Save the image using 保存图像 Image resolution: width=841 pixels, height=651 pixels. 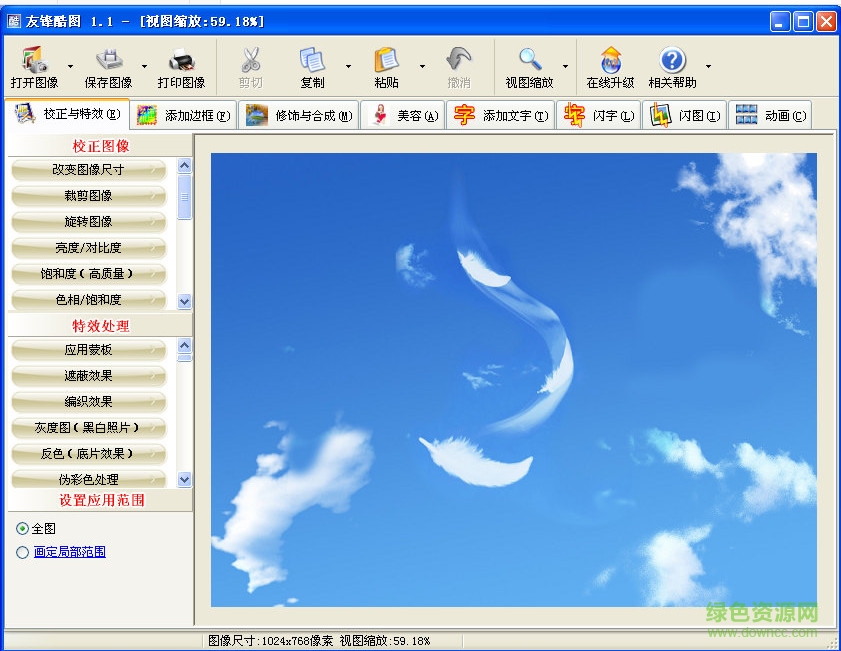coord(106,66)
